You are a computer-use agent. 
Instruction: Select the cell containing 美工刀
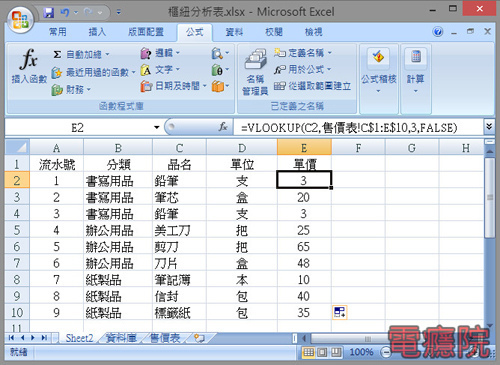coord(179,230)
